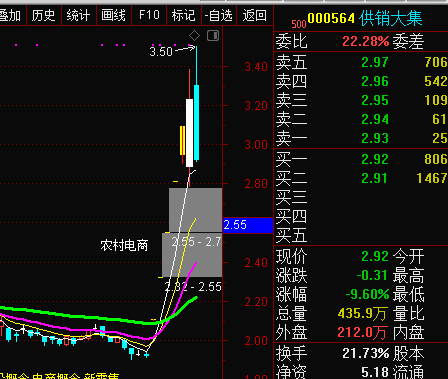Click 换手 value 21.73%

(x=366, y=353)
